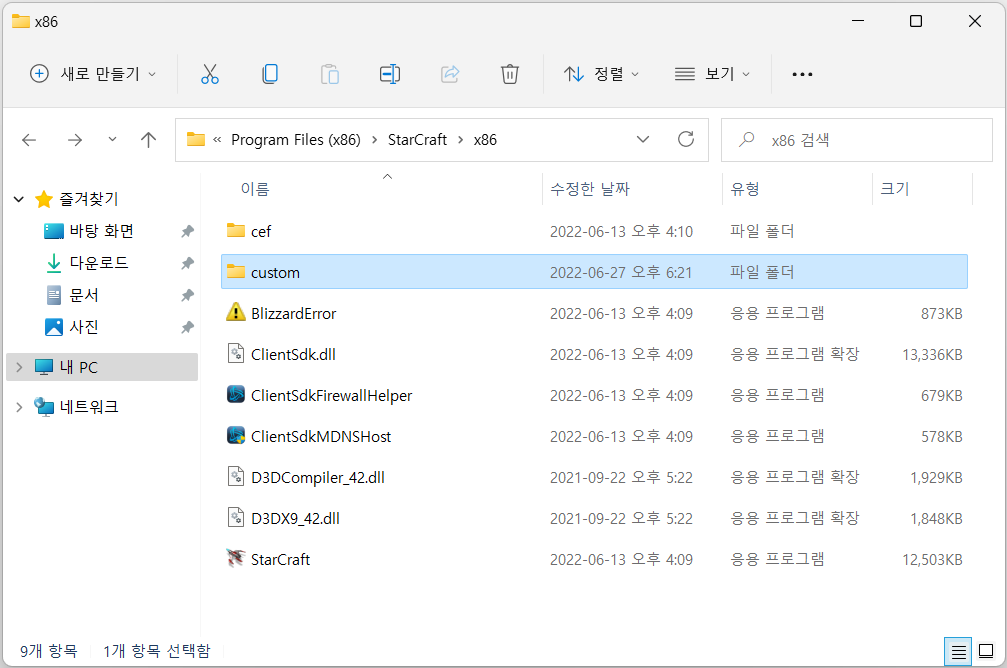Click the Copy icon in toolbar
This screenshot has width=1007, height=668.
(x=270, y=74)
